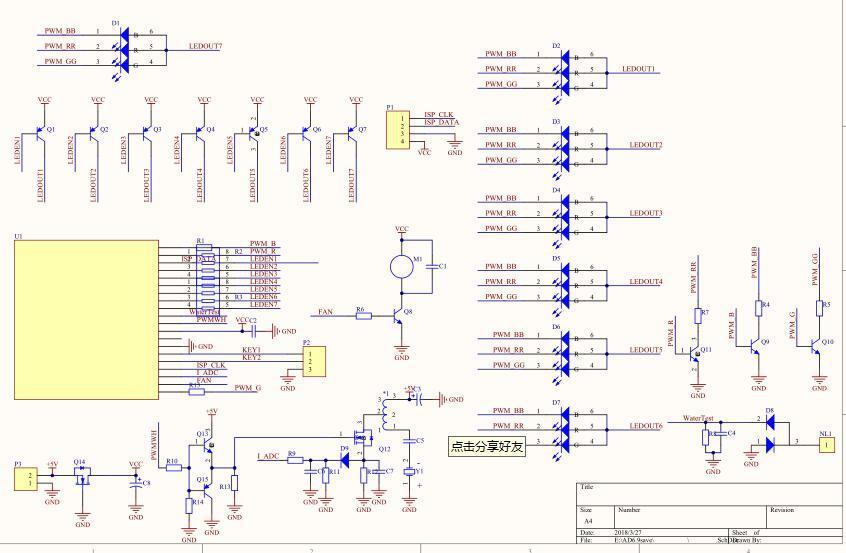This screenshot has width=846, height=553.
Task: Click the M1 fan motor symbol
Action: (x=401, y=265)
